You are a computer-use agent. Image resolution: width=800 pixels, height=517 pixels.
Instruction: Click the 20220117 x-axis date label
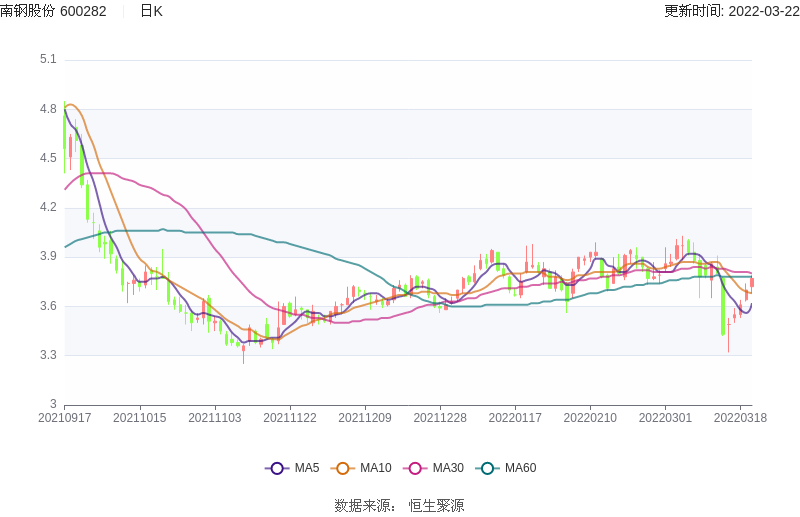515,417
